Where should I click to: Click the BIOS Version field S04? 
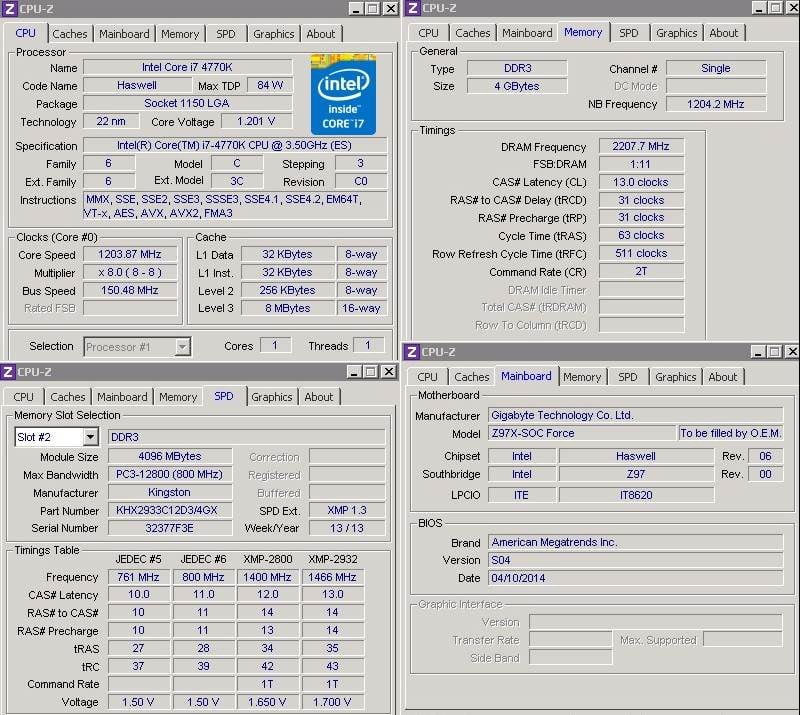pos(635,560)
